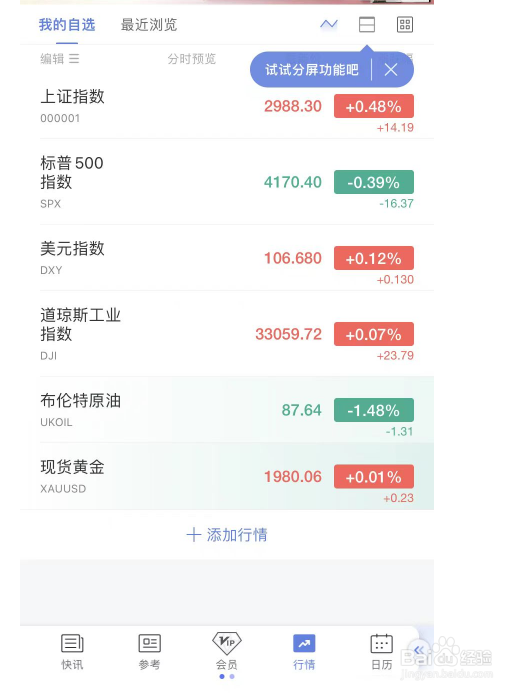Open the 美元指数 DXY quote row
The width and height of the screenshot is (523, 693).
pos(227,258)
